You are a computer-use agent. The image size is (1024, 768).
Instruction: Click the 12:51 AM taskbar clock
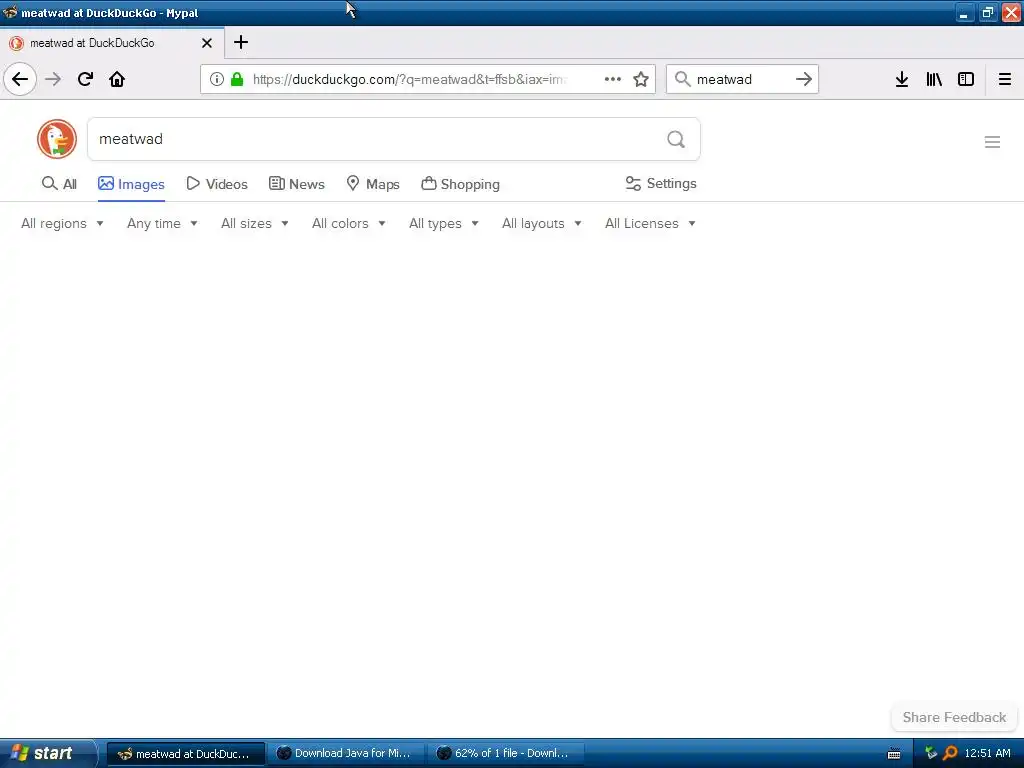point(987,754)
